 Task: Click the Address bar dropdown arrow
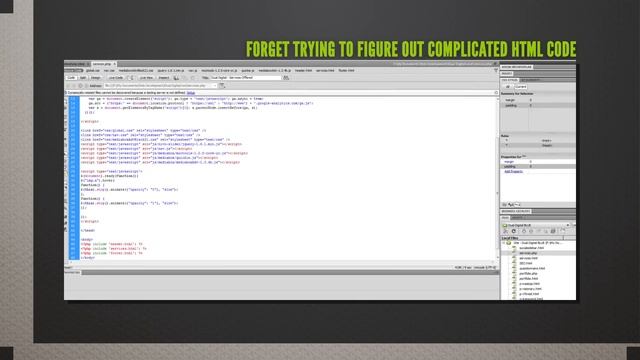[215, 86]
